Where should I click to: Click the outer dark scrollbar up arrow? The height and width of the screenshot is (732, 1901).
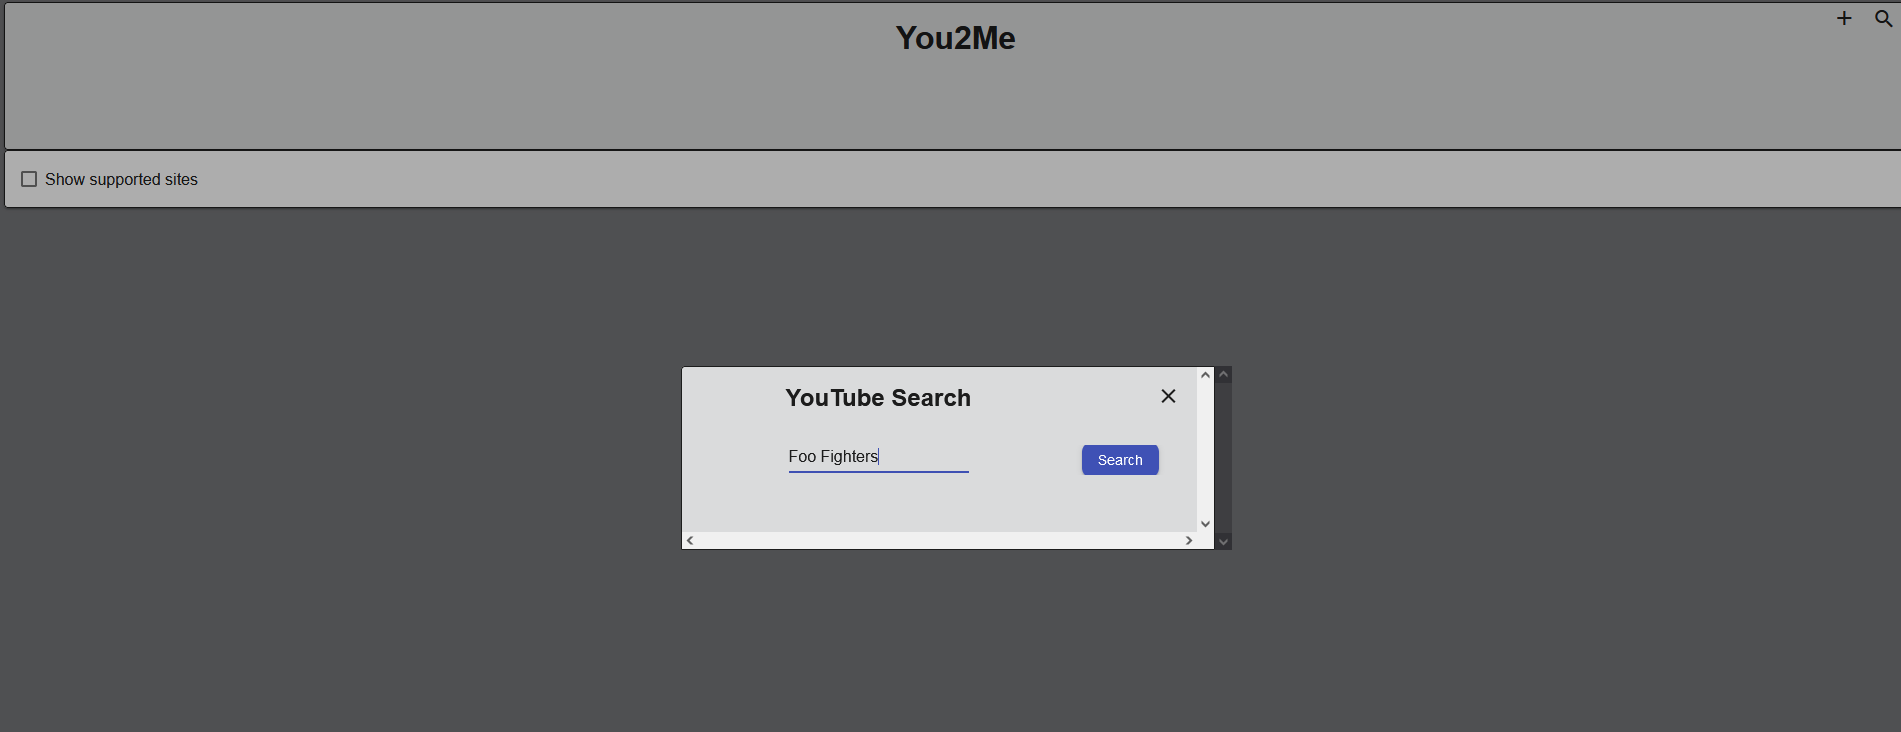pos(1223,375)
